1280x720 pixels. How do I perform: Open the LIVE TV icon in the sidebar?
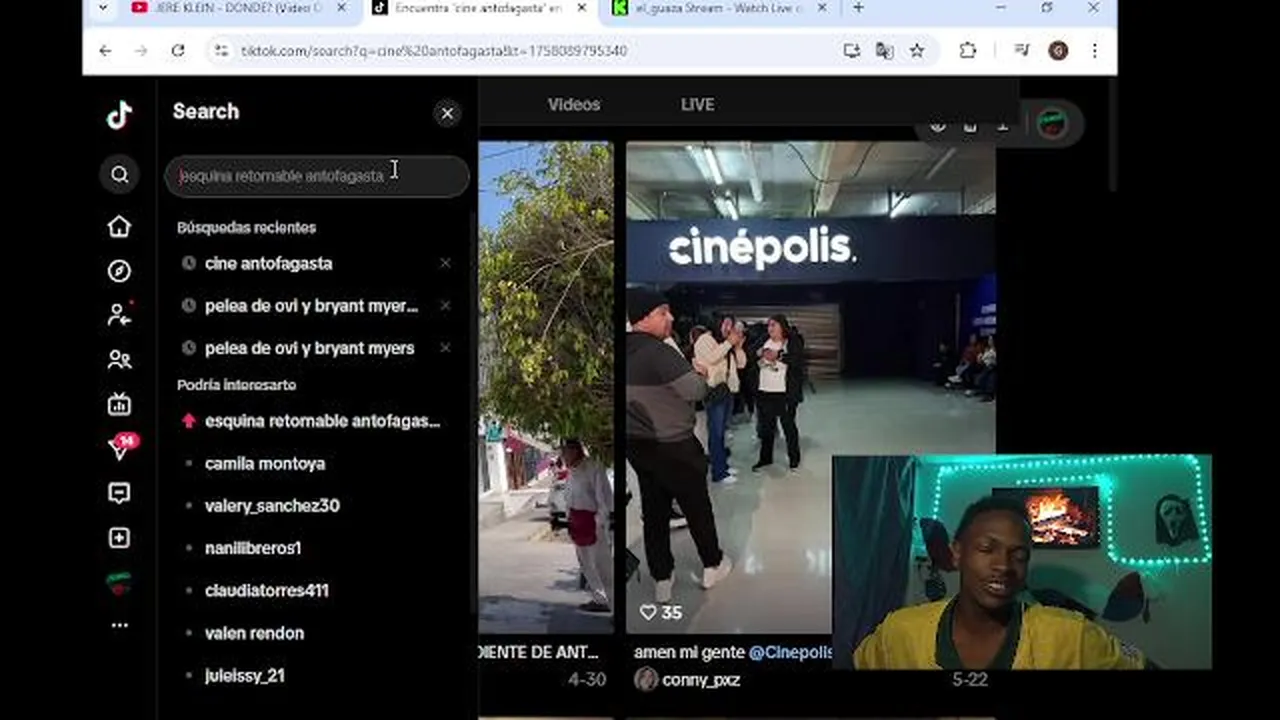119,404
